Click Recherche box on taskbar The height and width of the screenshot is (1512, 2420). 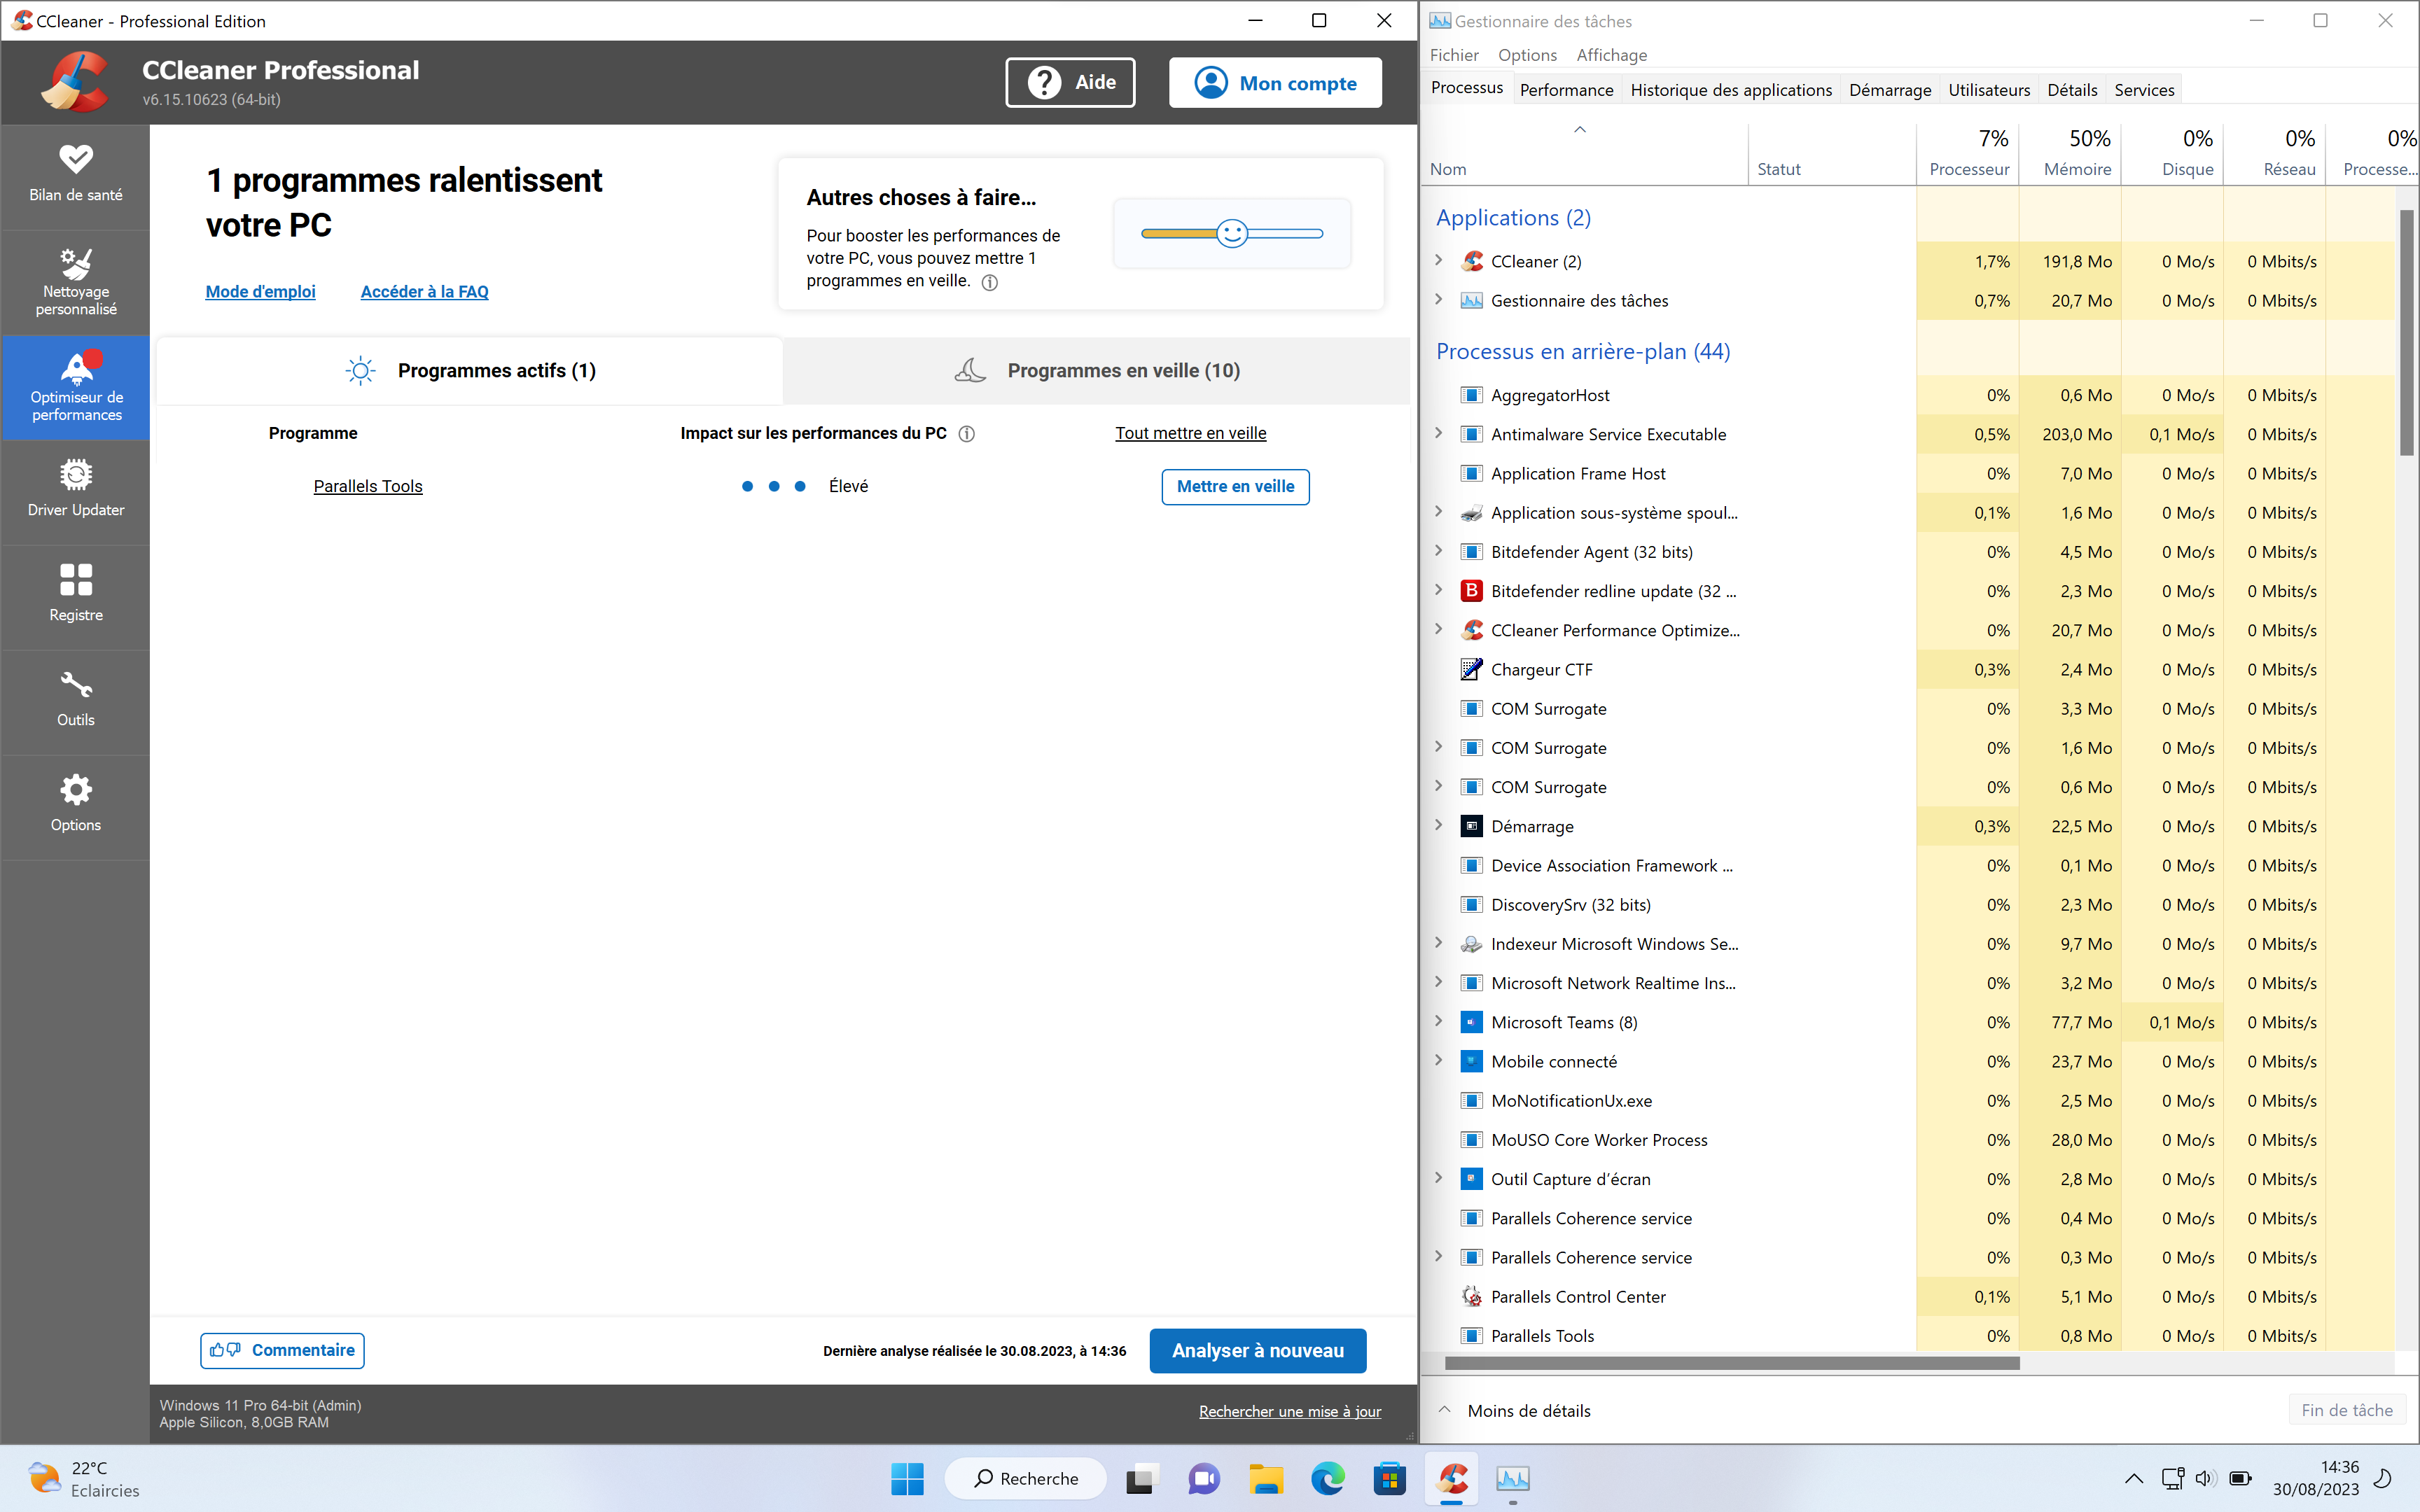point(1025,1478)
